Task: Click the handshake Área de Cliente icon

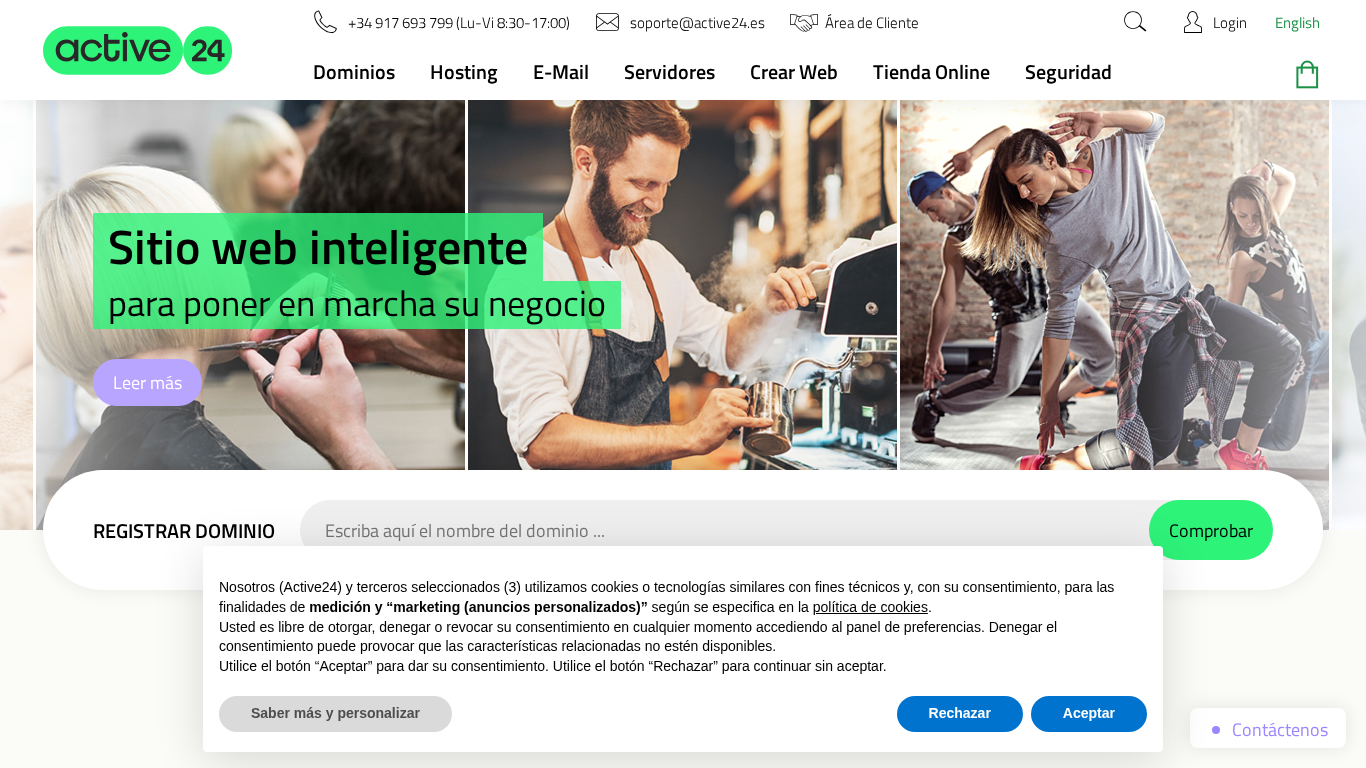Action: click(804, 22)
